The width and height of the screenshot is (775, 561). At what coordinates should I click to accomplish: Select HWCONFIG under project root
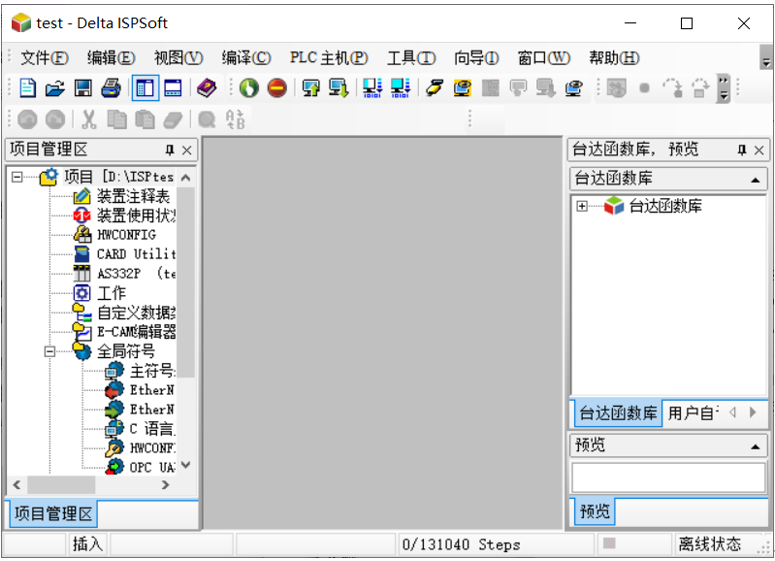pyautogui.click(x=127, y=235)
